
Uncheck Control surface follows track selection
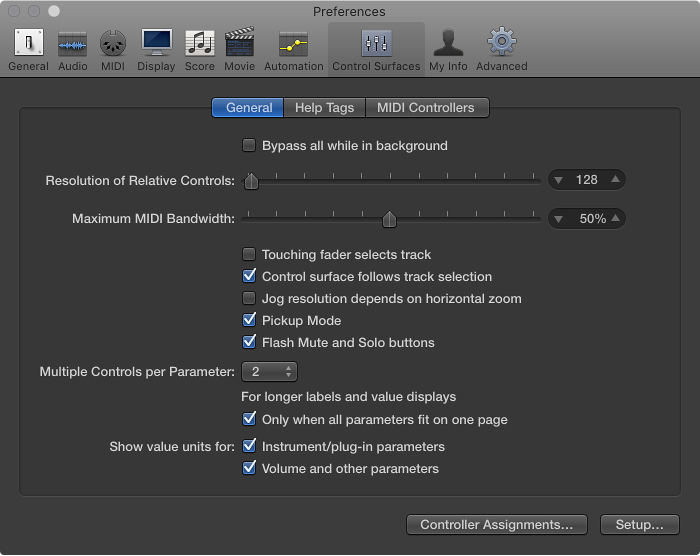249,276
